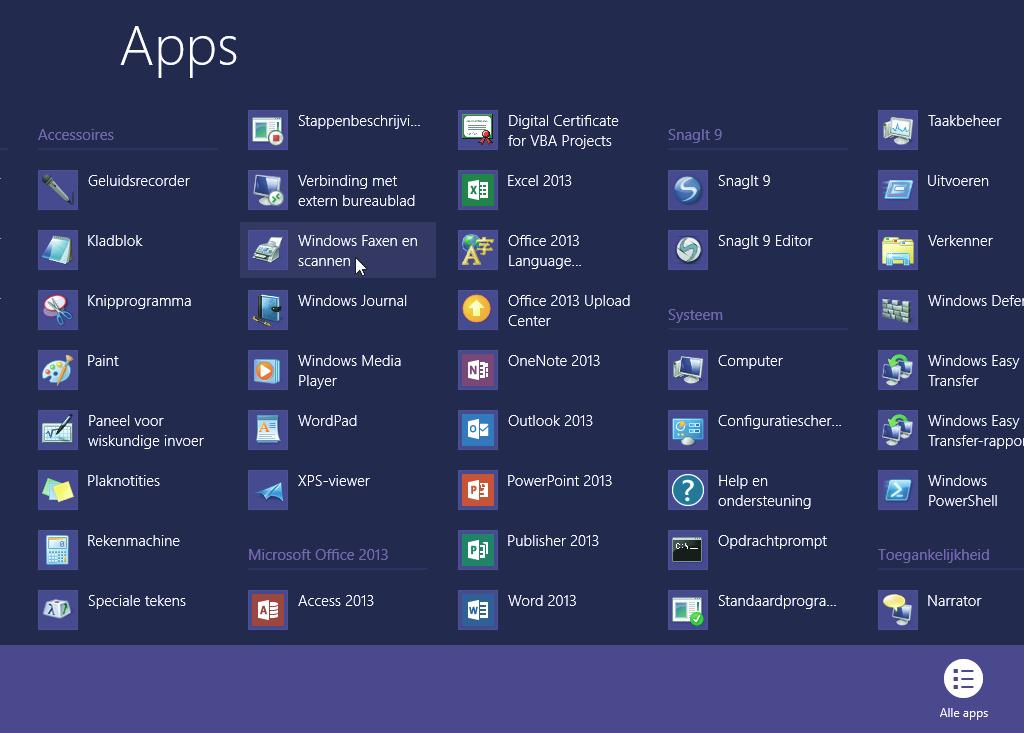Open the Outlook 2013 icon
Image resolution: width=1024 pixels, height=733 pixels.
coord(478,431)
